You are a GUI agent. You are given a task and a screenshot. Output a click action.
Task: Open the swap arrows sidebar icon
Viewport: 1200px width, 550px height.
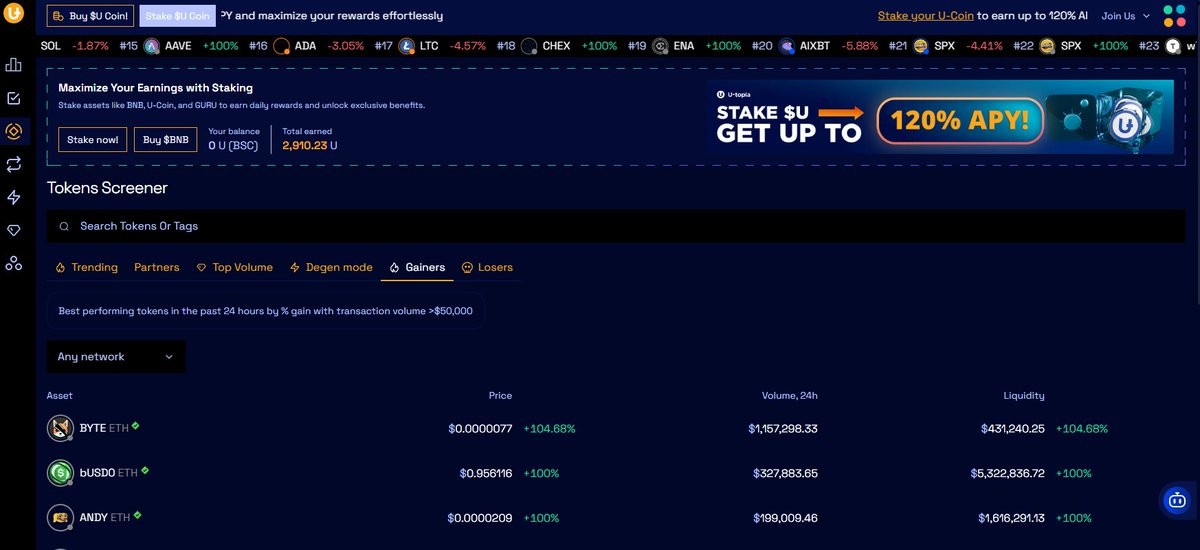(x=14, y=164)
